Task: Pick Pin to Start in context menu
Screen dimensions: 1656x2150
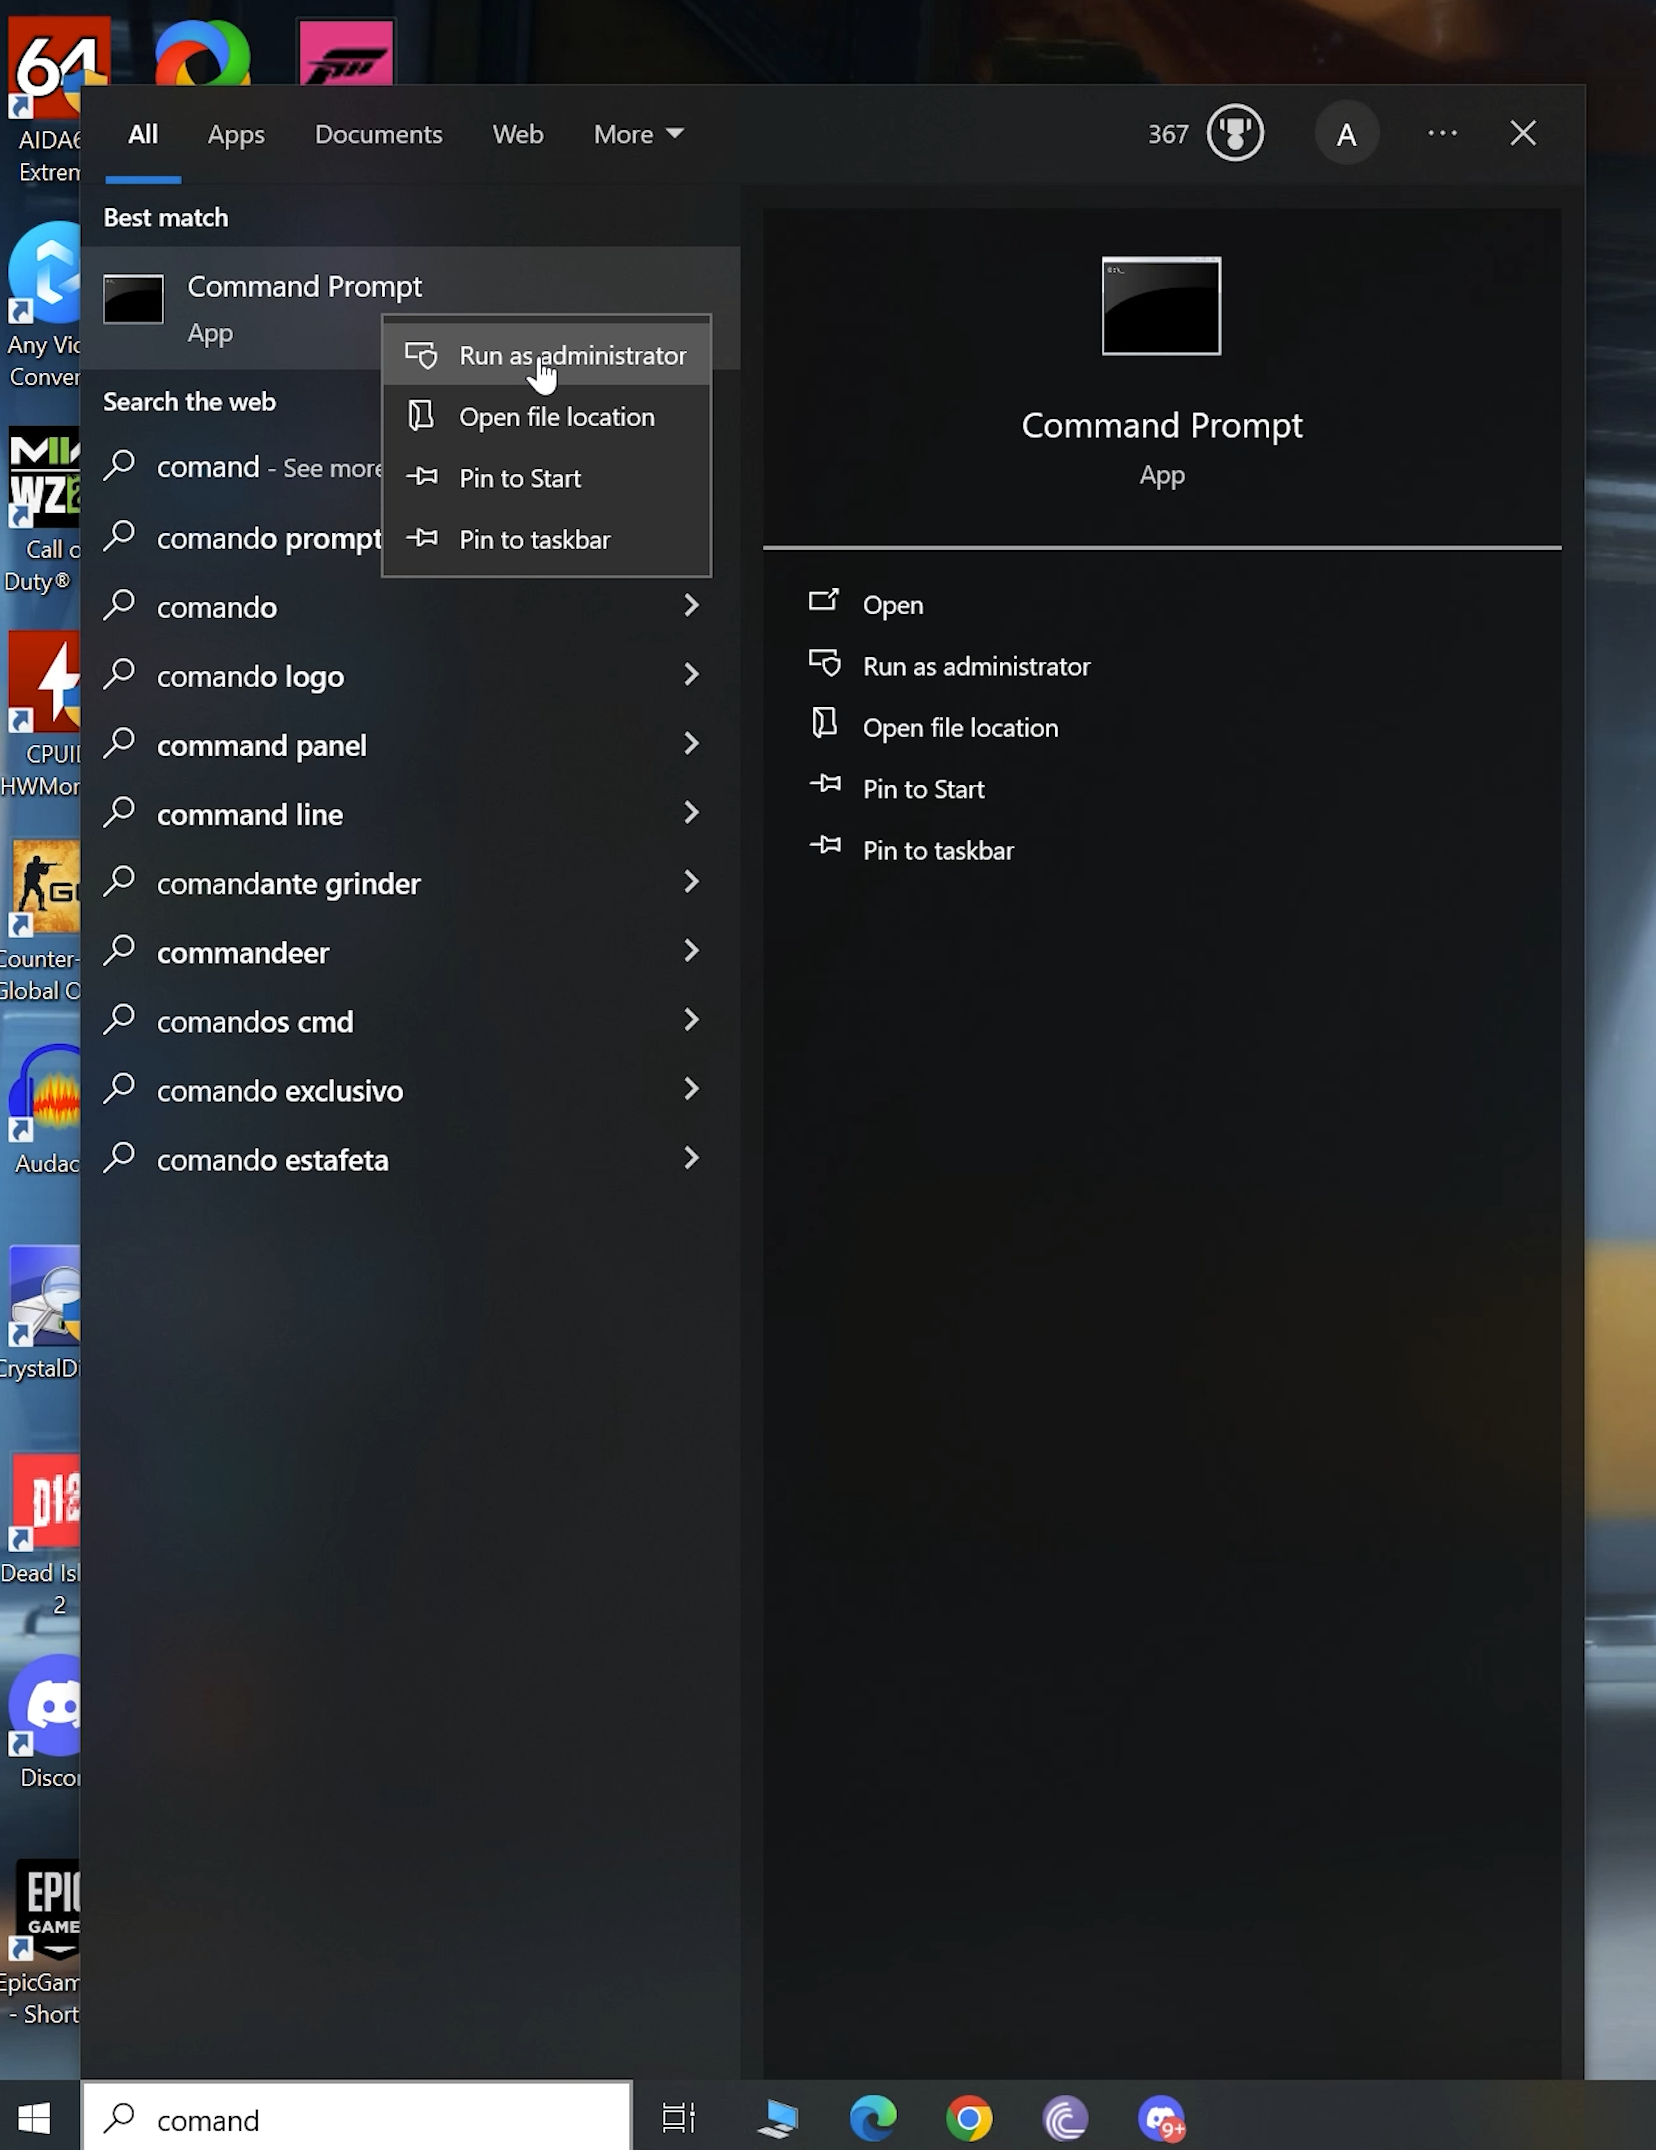Action: click(x=546, y=478)
